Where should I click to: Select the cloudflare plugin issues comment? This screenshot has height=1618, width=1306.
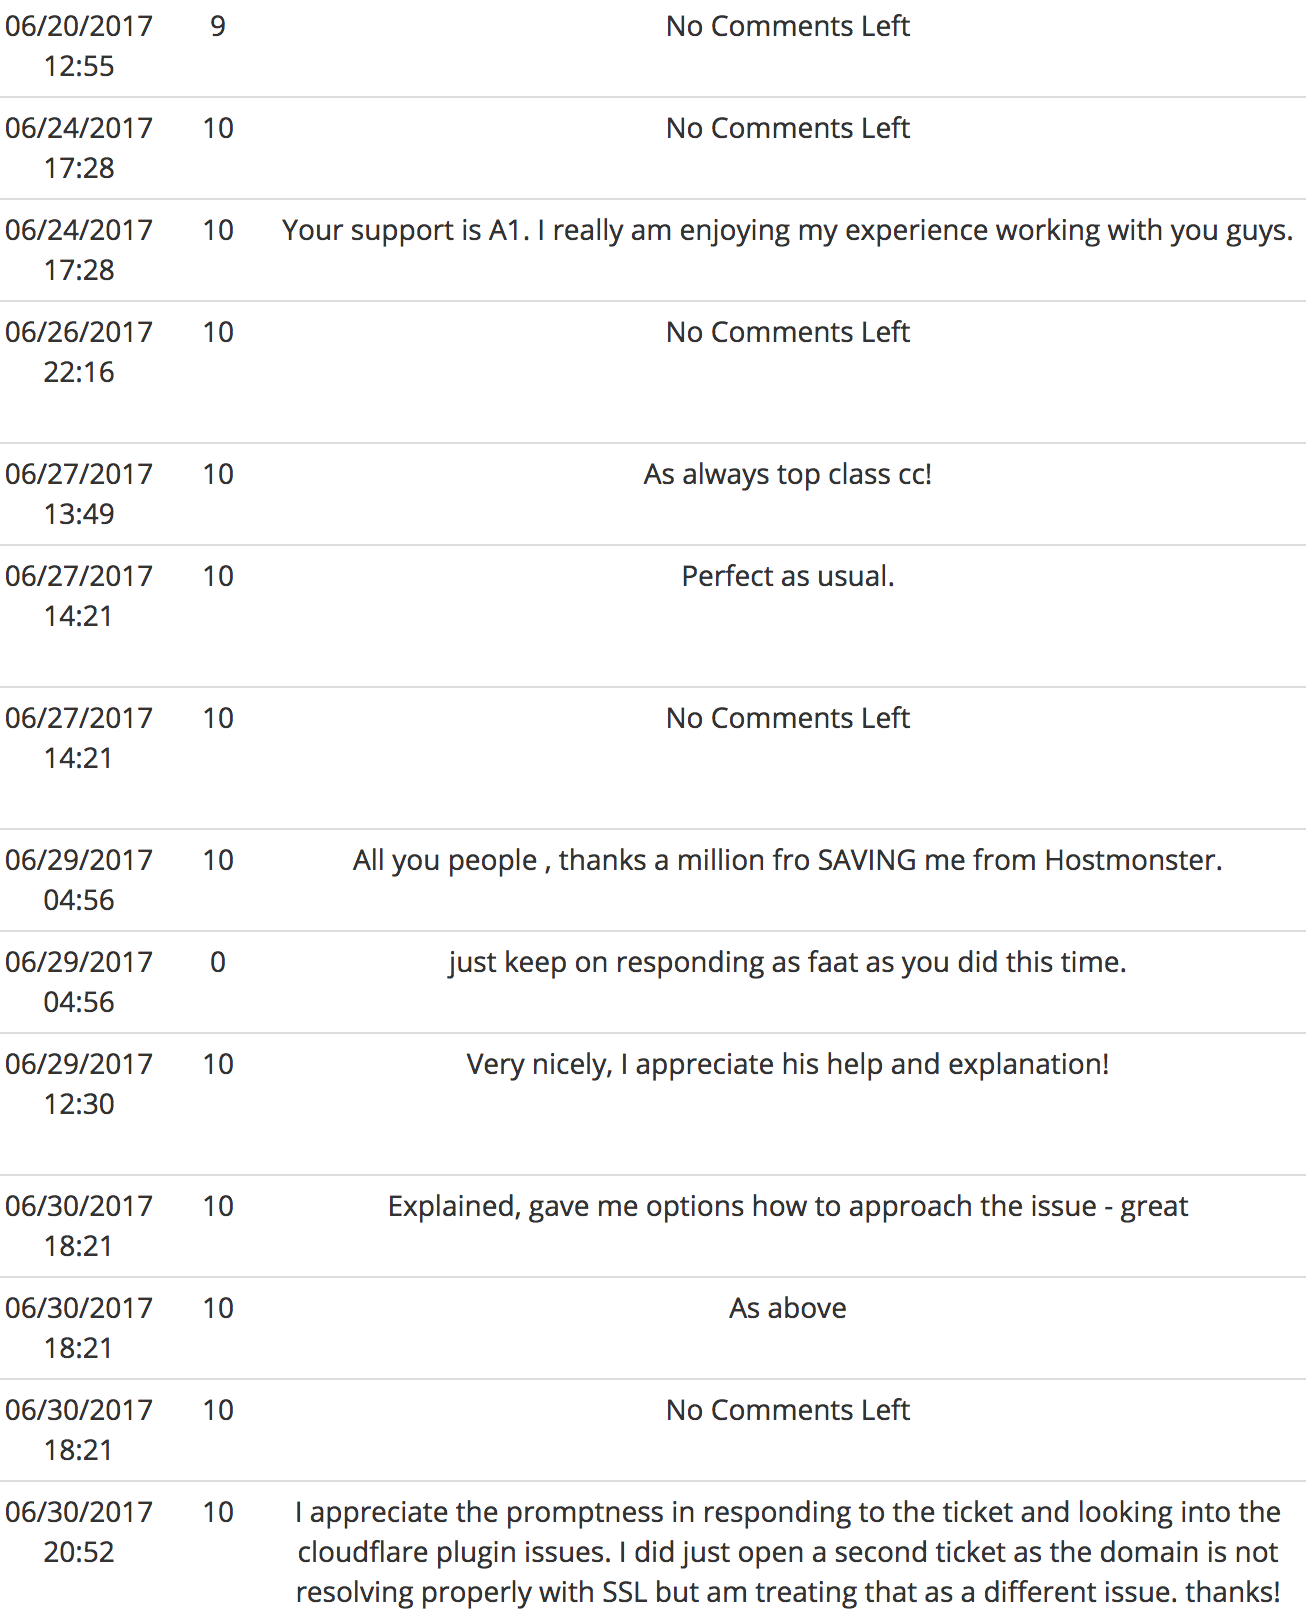coord(788,1552)
